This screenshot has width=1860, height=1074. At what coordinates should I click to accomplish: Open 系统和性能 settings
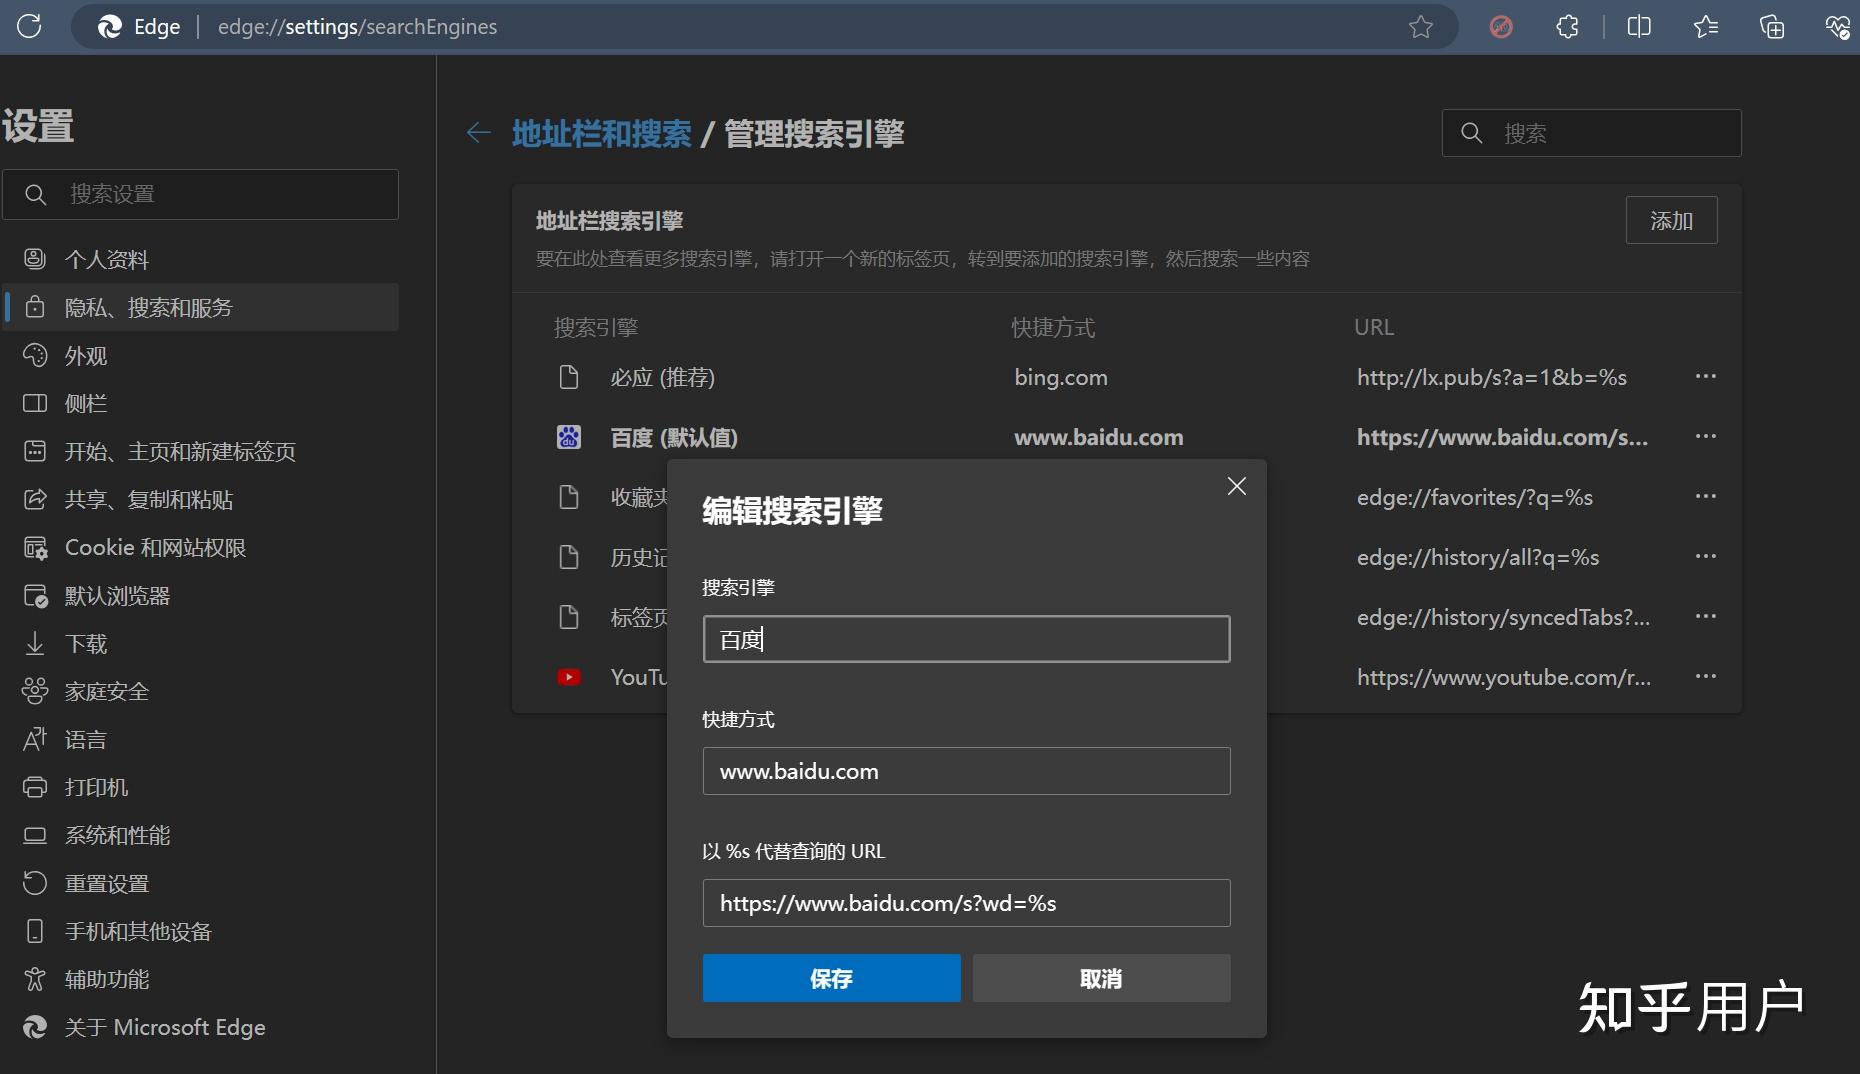[x=200, y=835]
